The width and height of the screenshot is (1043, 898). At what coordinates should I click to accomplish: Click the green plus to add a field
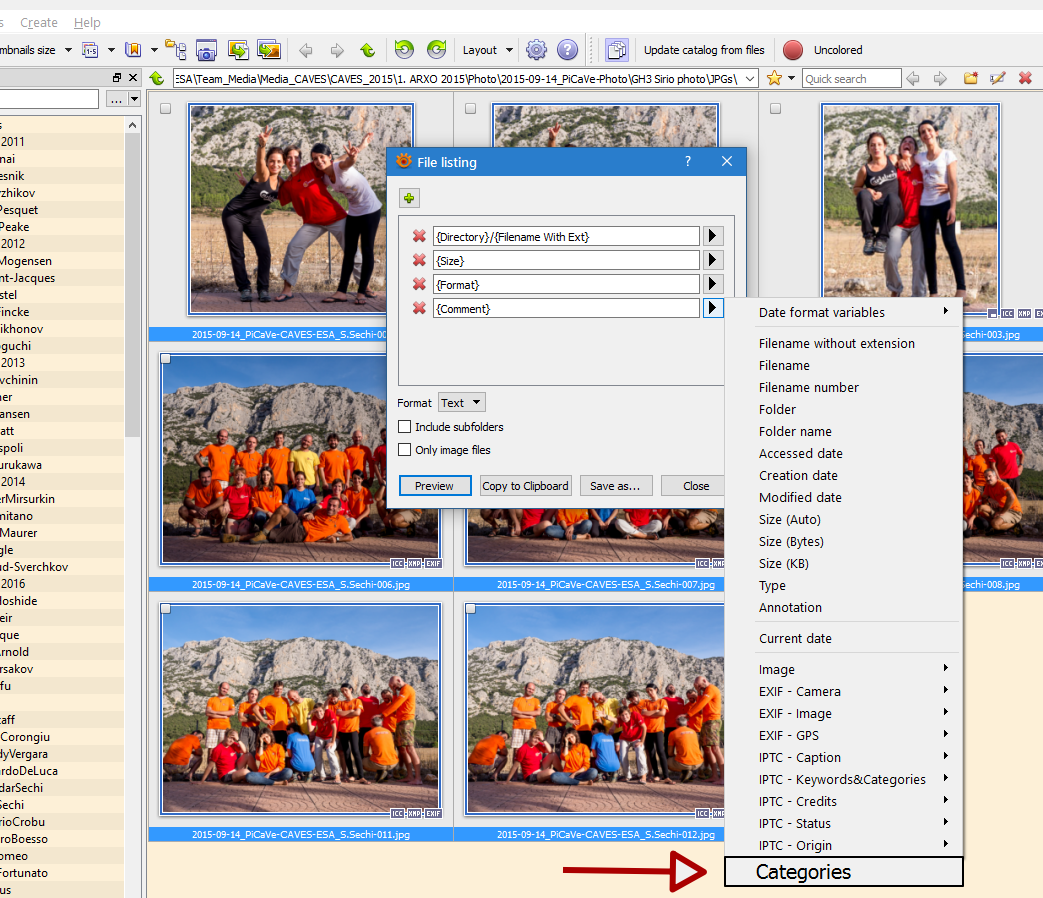[409, 198]
